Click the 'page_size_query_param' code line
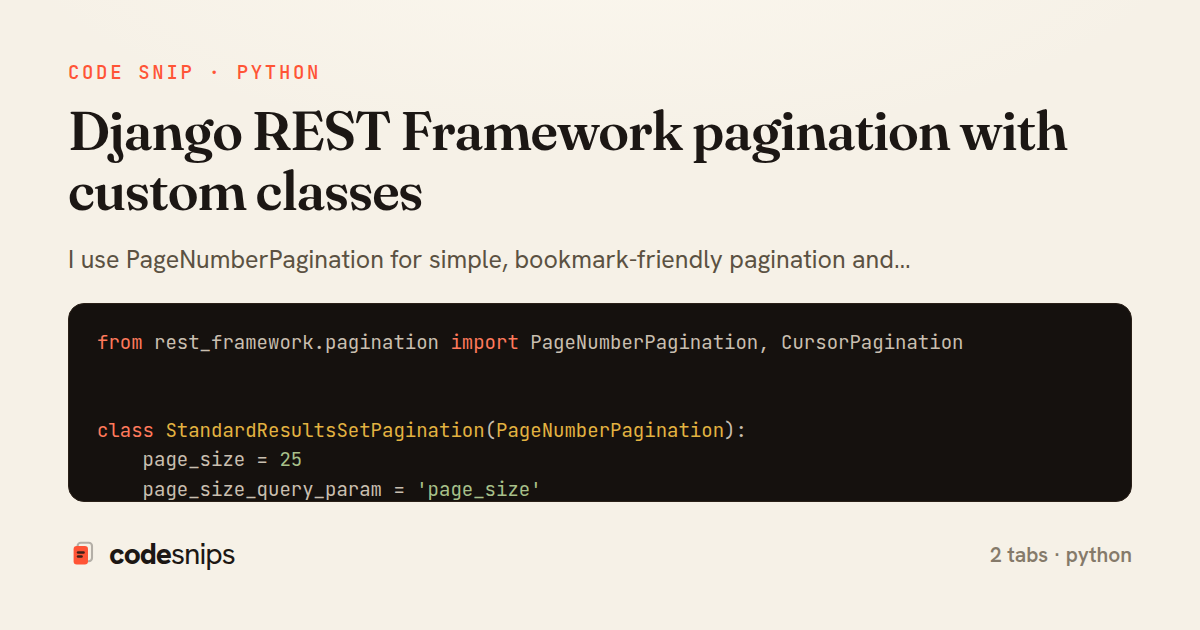Screen dimensions: 1200x630 [341, 489]
